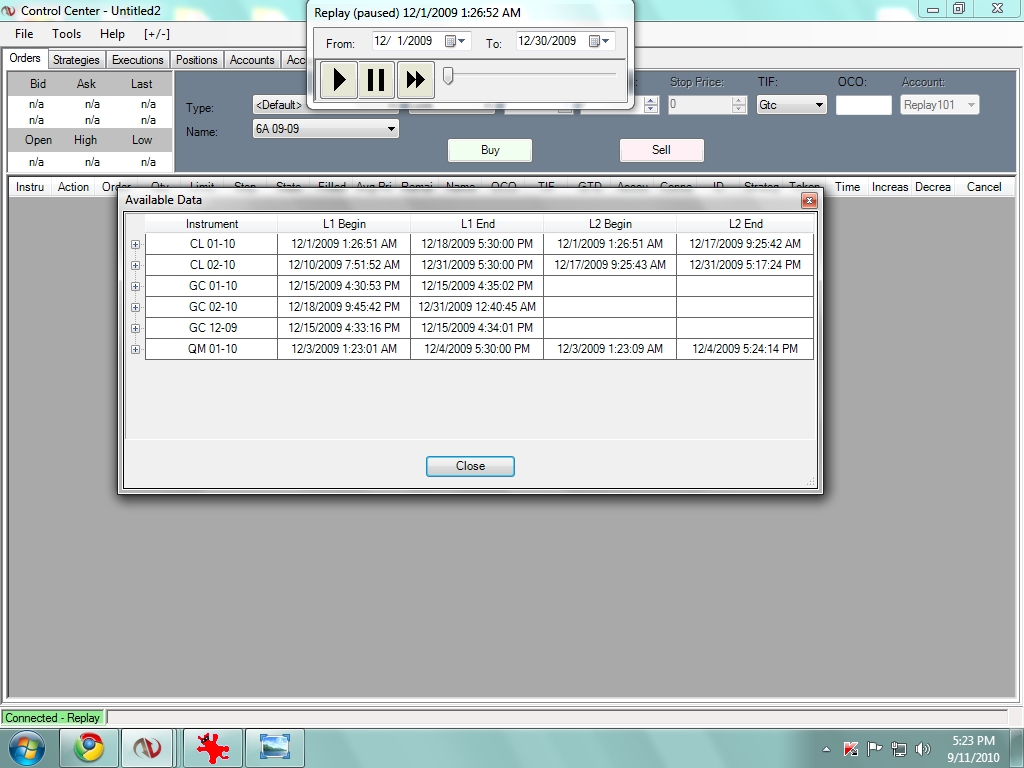
Task: Click the Close button in Available Data
Action: 470,466
